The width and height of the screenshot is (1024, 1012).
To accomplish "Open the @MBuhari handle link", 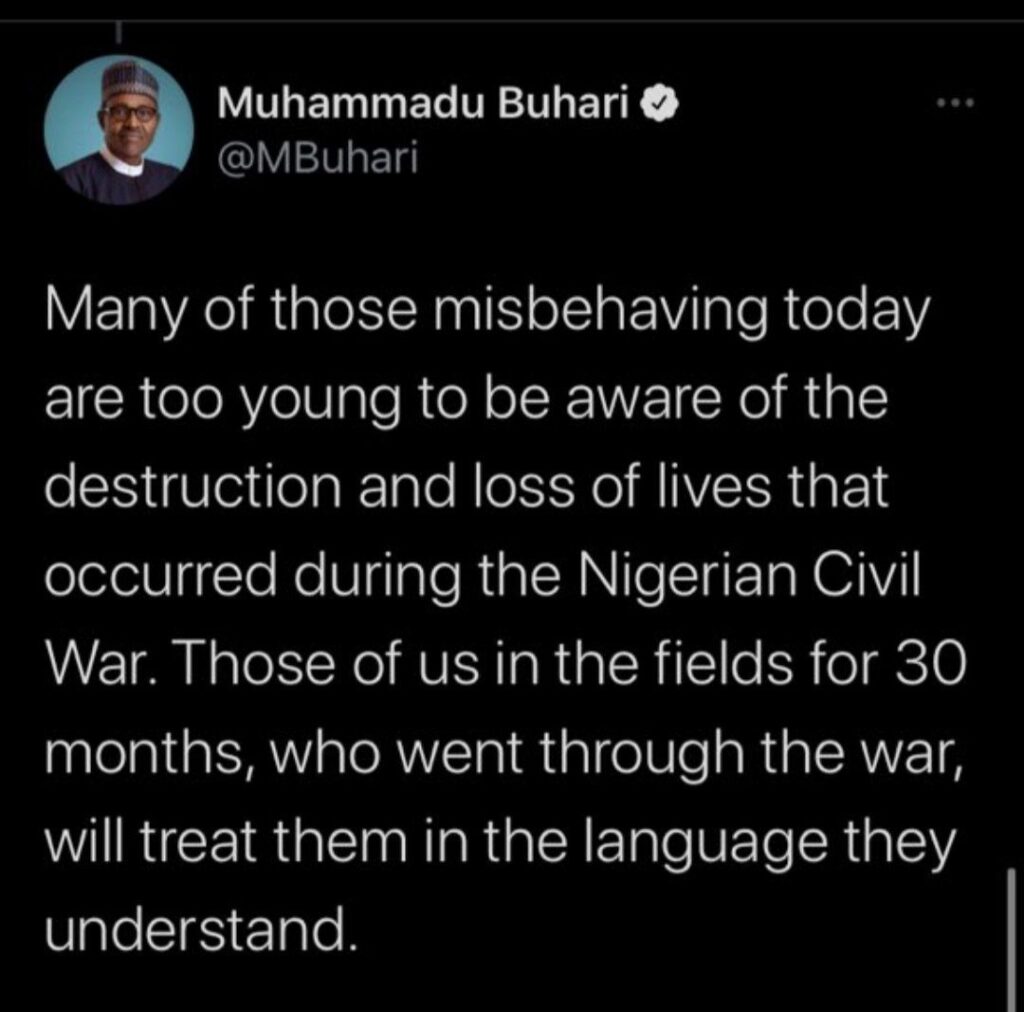I will 316,158.
